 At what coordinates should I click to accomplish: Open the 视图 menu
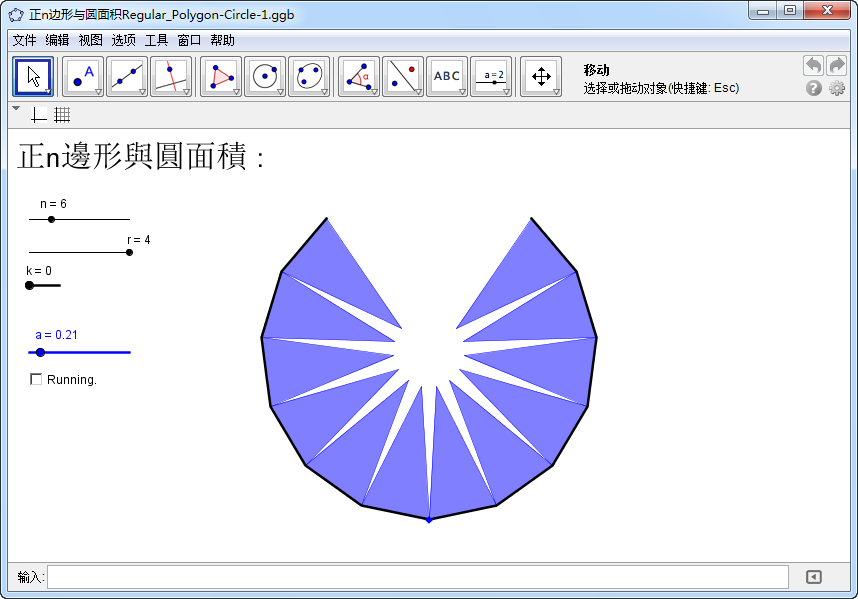[x=90, y=40]
